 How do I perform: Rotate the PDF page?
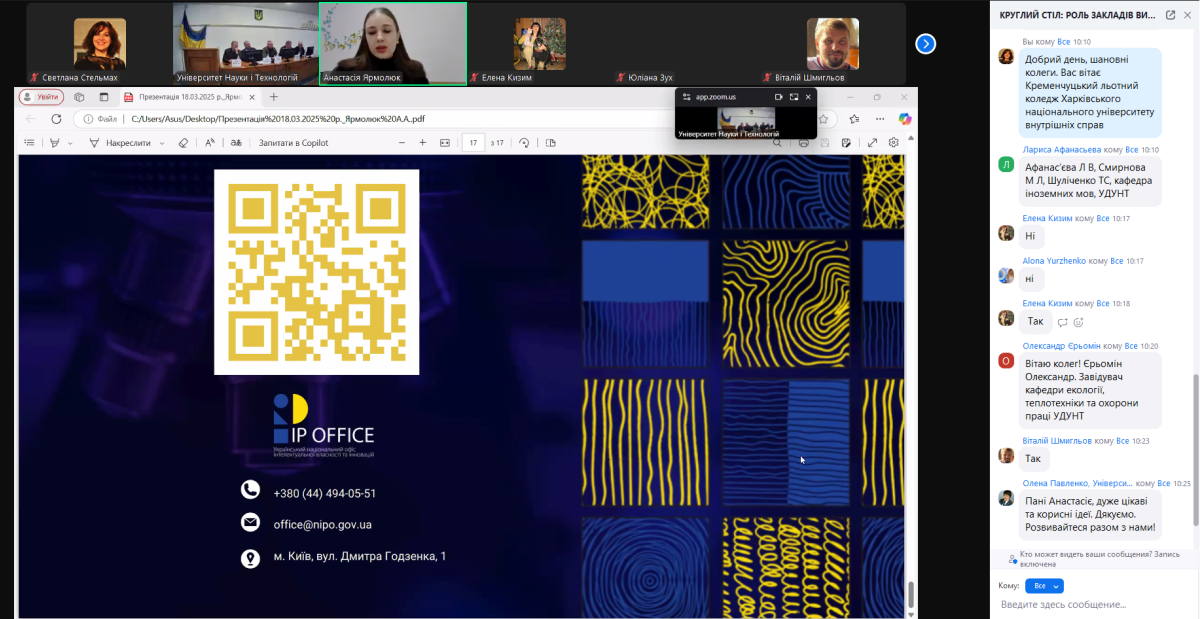pyautogui.click(x=524, y=143)
